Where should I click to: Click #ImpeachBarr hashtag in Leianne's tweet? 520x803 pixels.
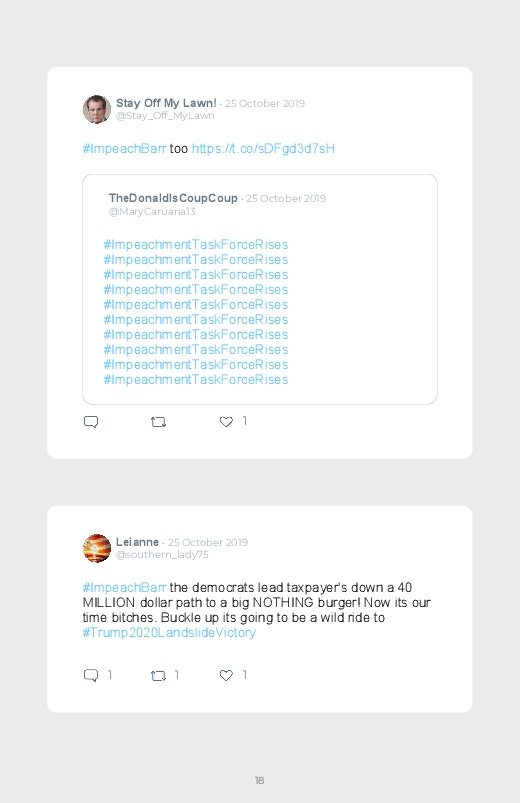(124, 587)
